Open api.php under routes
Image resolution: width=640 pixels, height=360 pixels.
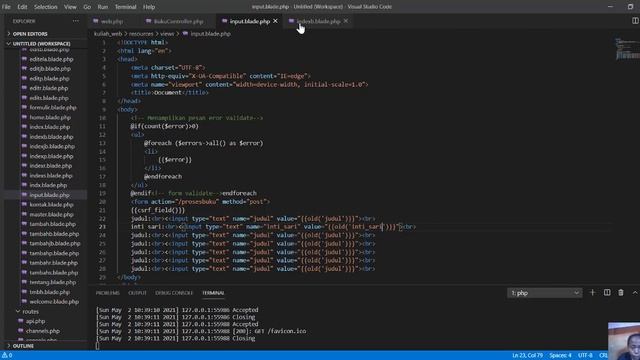35,321
